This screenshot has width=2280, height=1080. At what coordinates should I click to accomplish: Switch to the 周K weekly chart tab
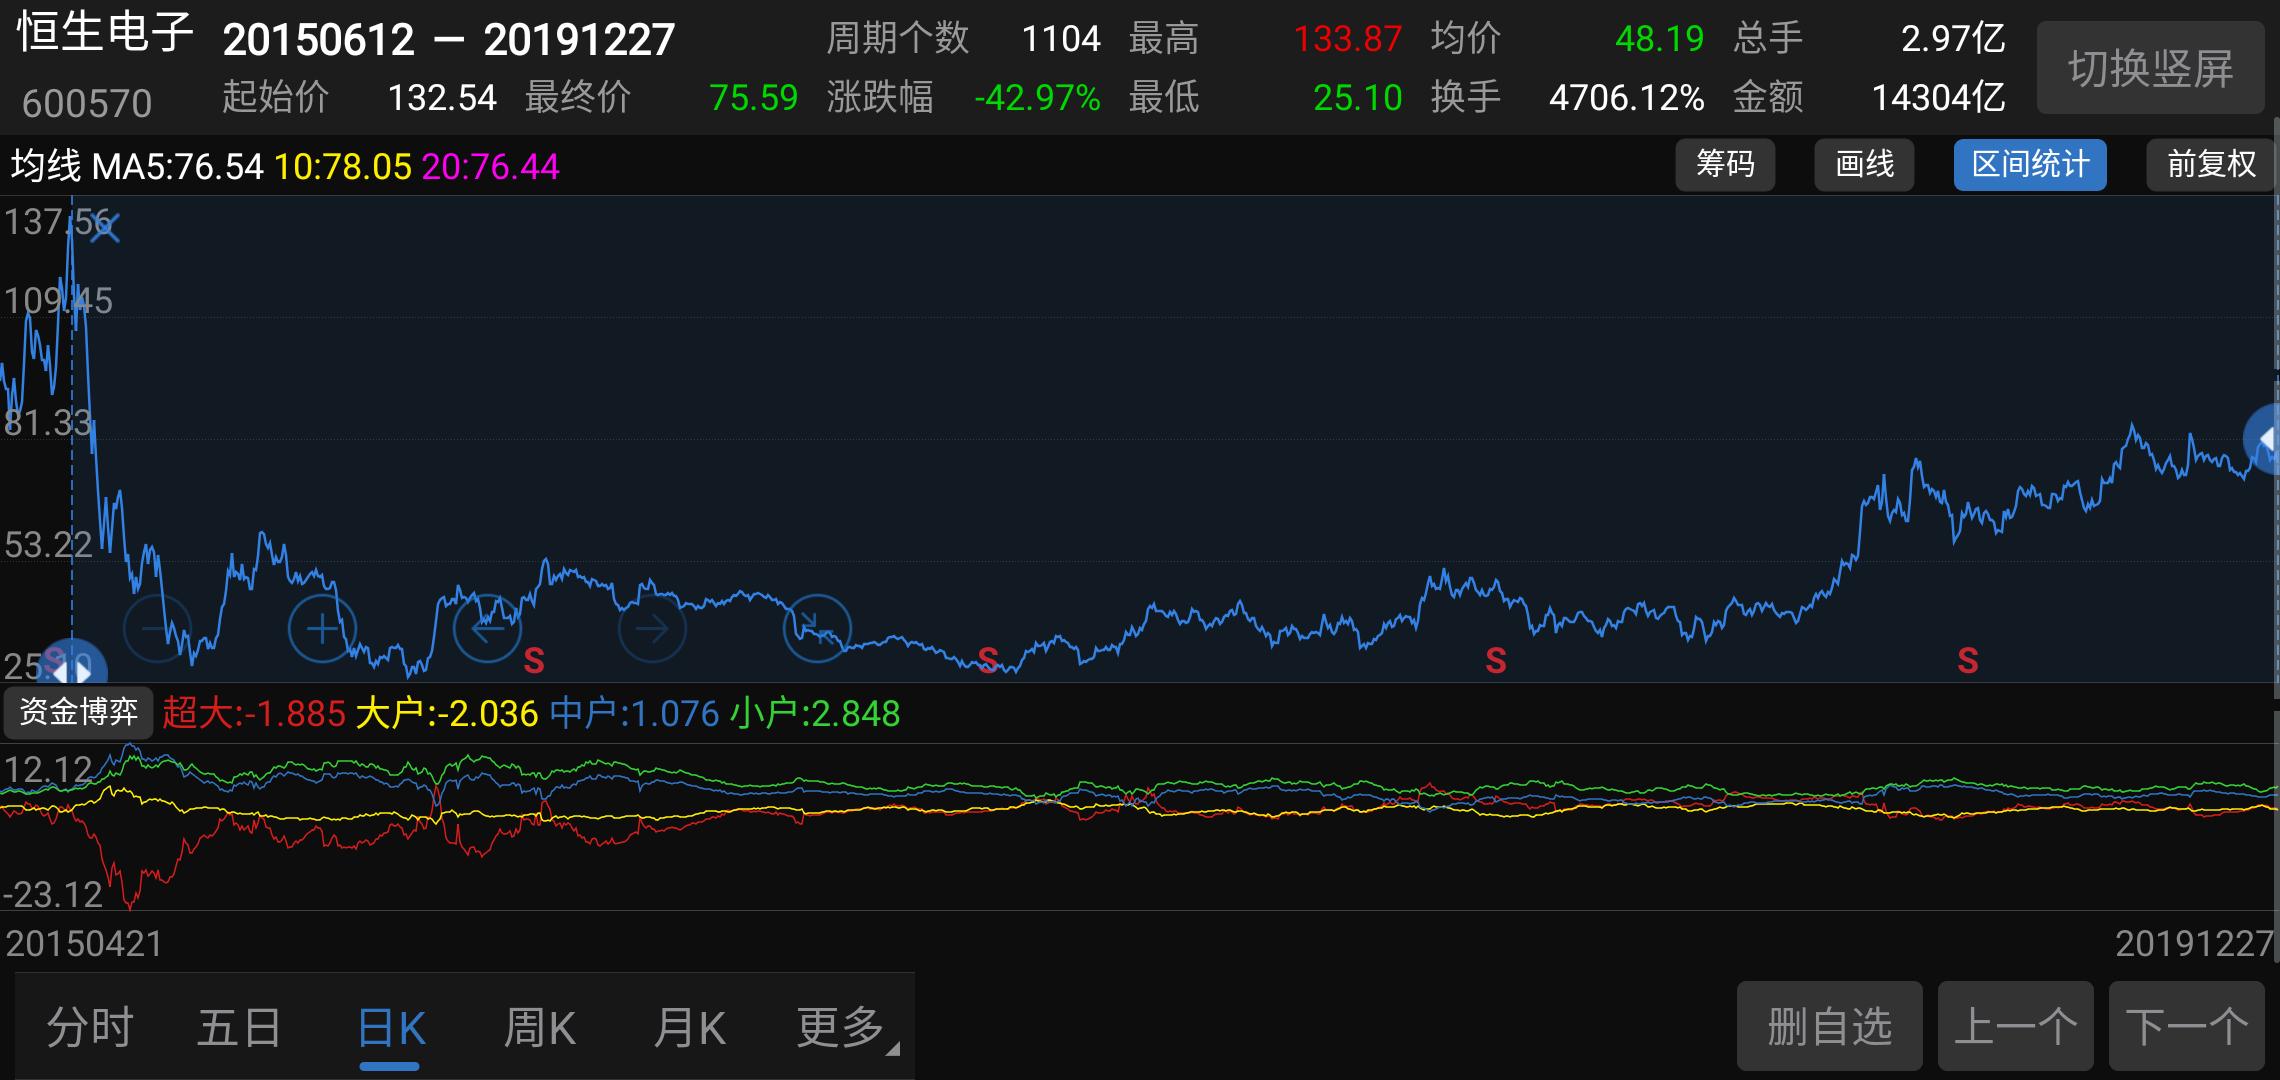[x=538, y=1027]
